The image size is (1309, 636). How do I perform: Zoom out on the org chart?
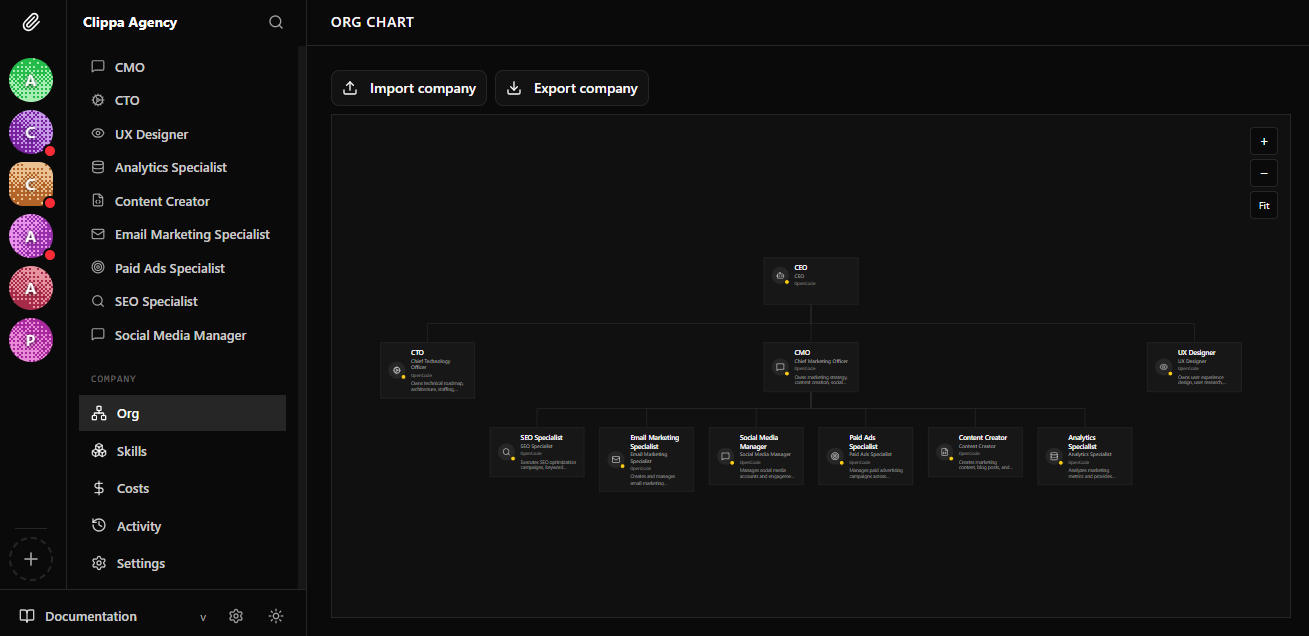[1264, 173]
